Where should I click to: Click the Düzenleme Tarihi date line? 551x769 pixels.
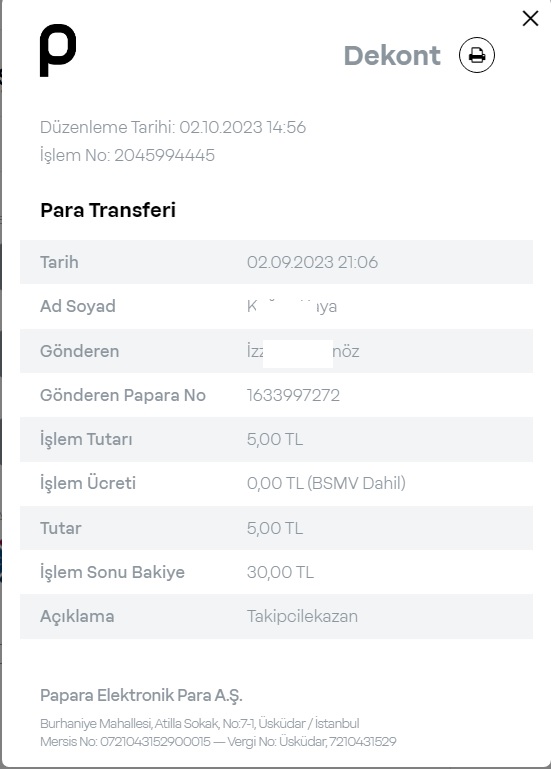point(173,127)
